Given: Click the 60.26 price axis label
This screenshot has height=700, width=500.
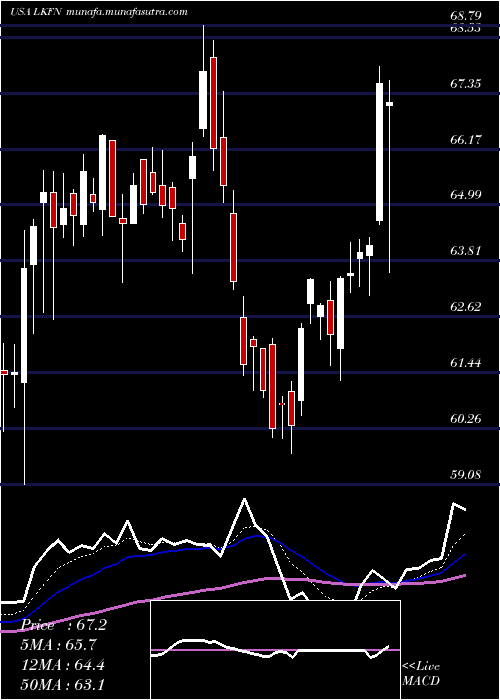Looking at the screenshot, I should coord(466,419).
